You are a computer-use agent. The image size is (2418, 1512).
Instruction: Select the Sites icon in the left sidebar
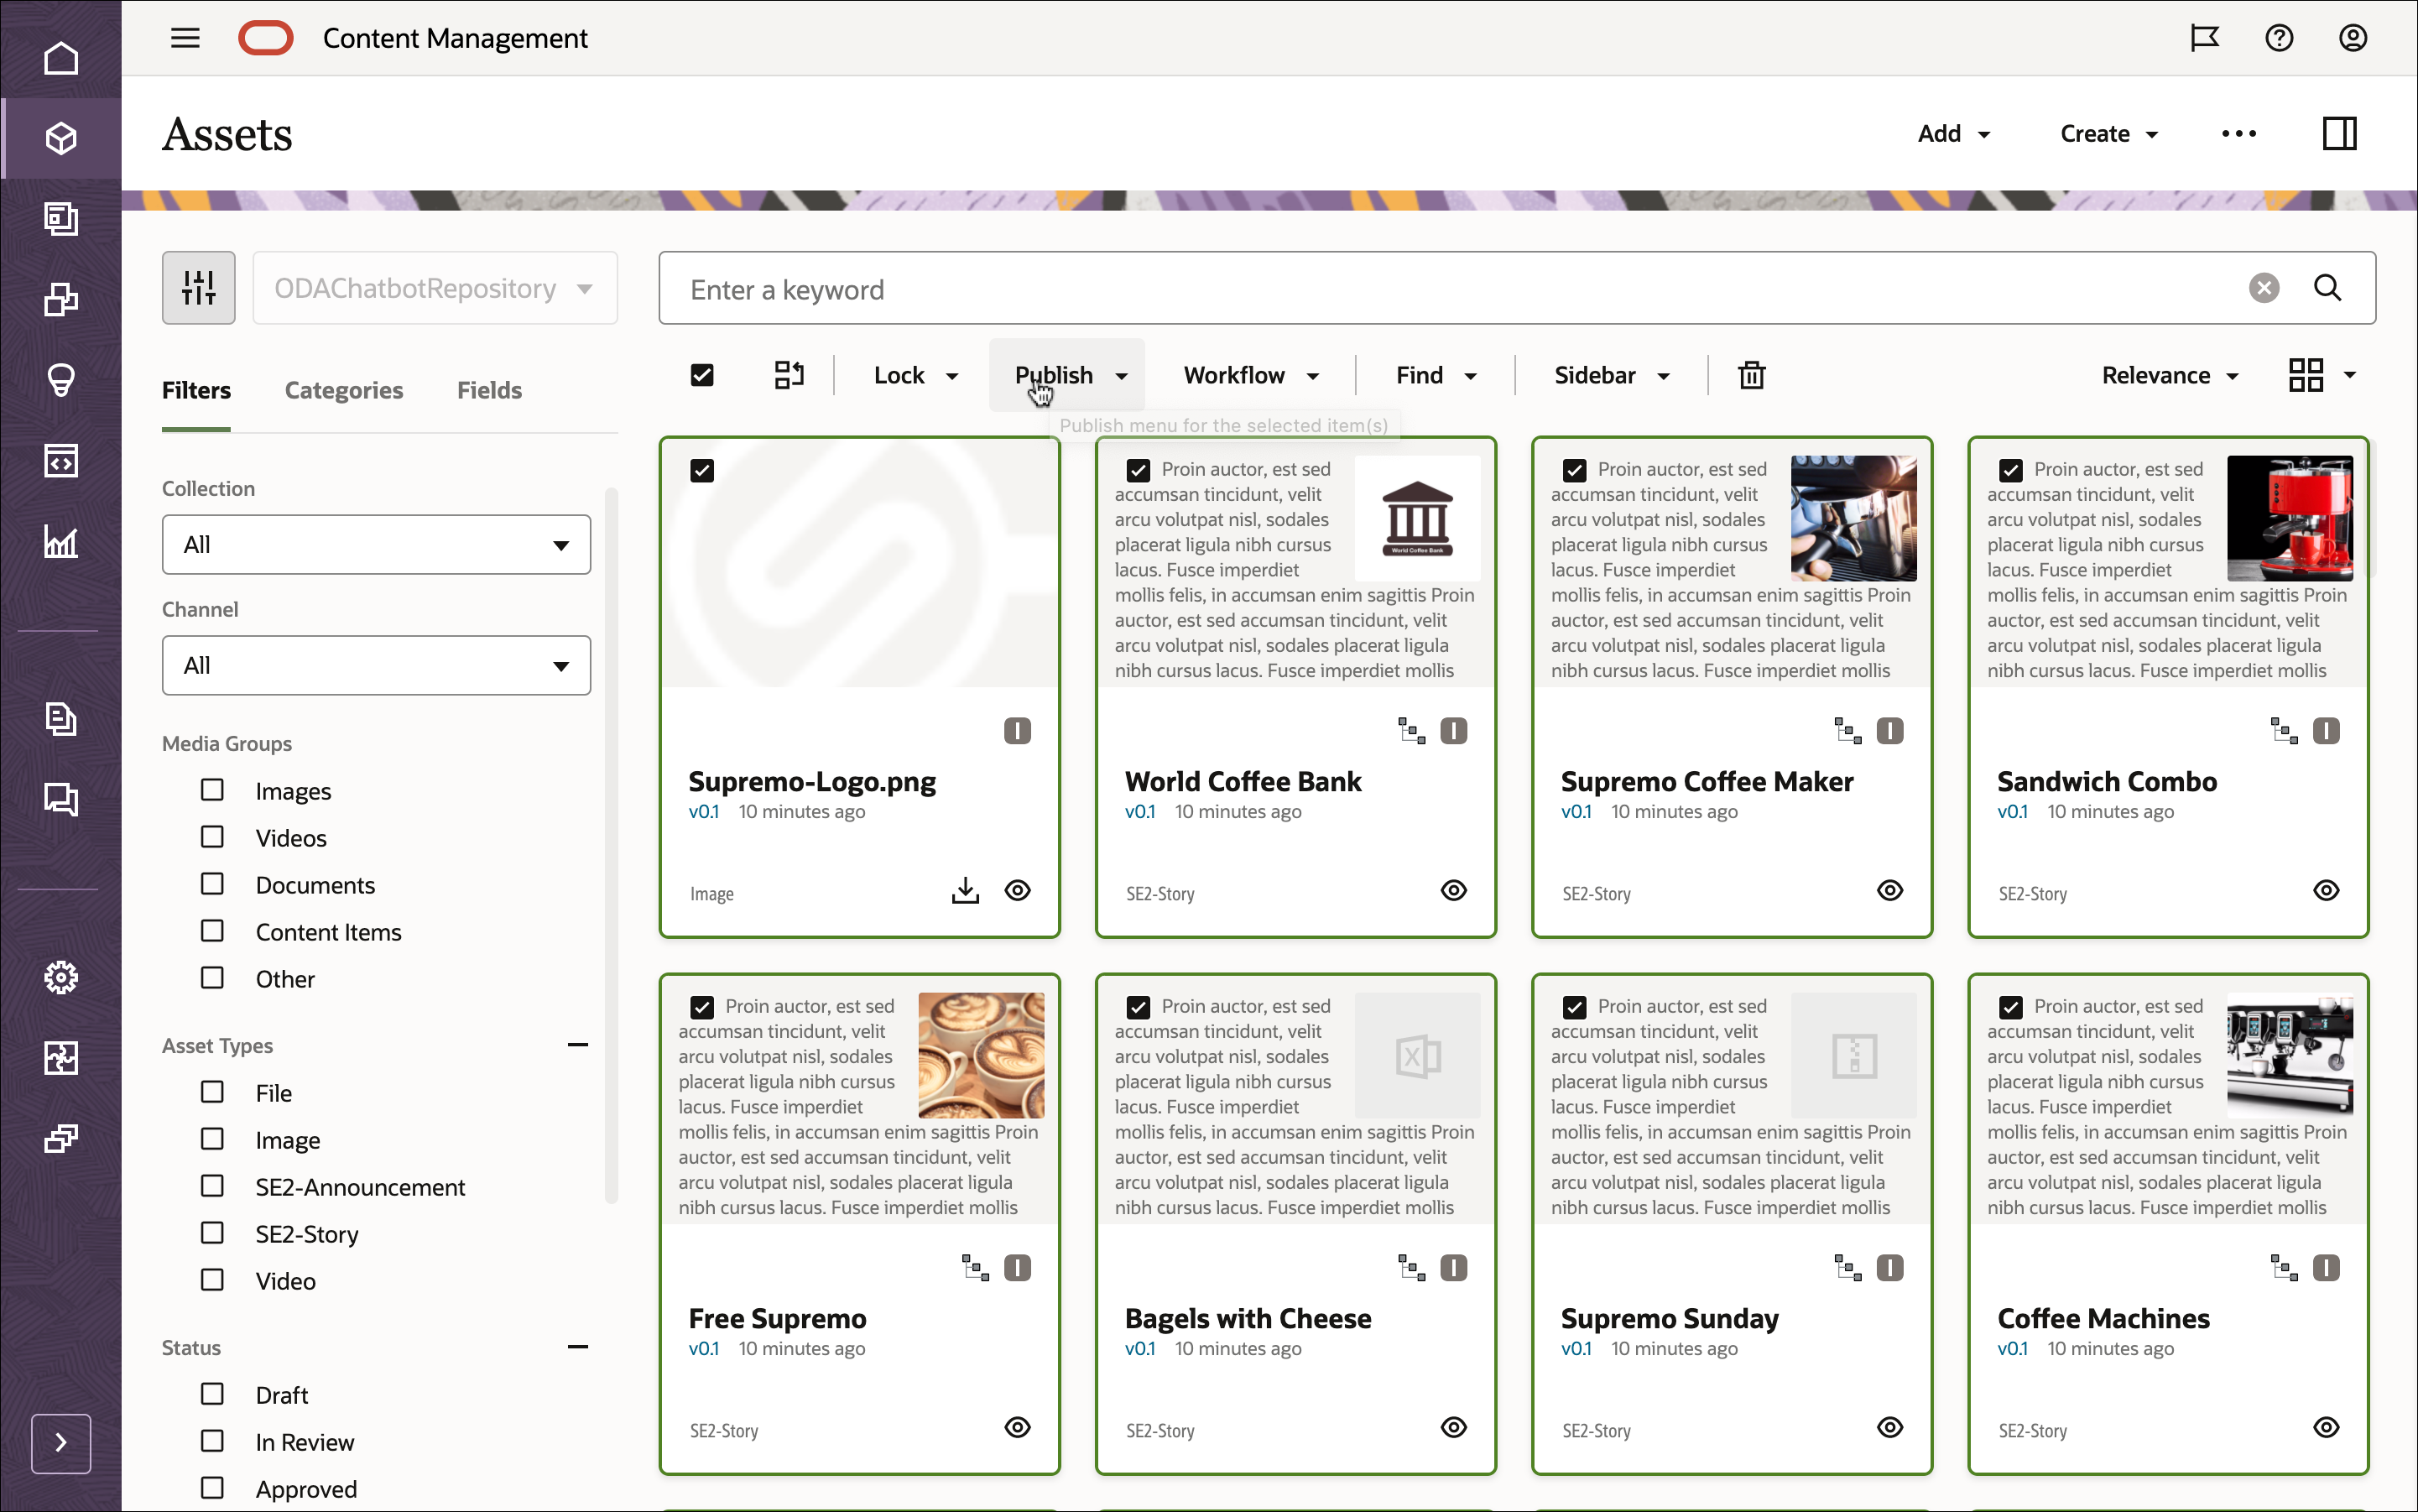[x=61, y=218]
